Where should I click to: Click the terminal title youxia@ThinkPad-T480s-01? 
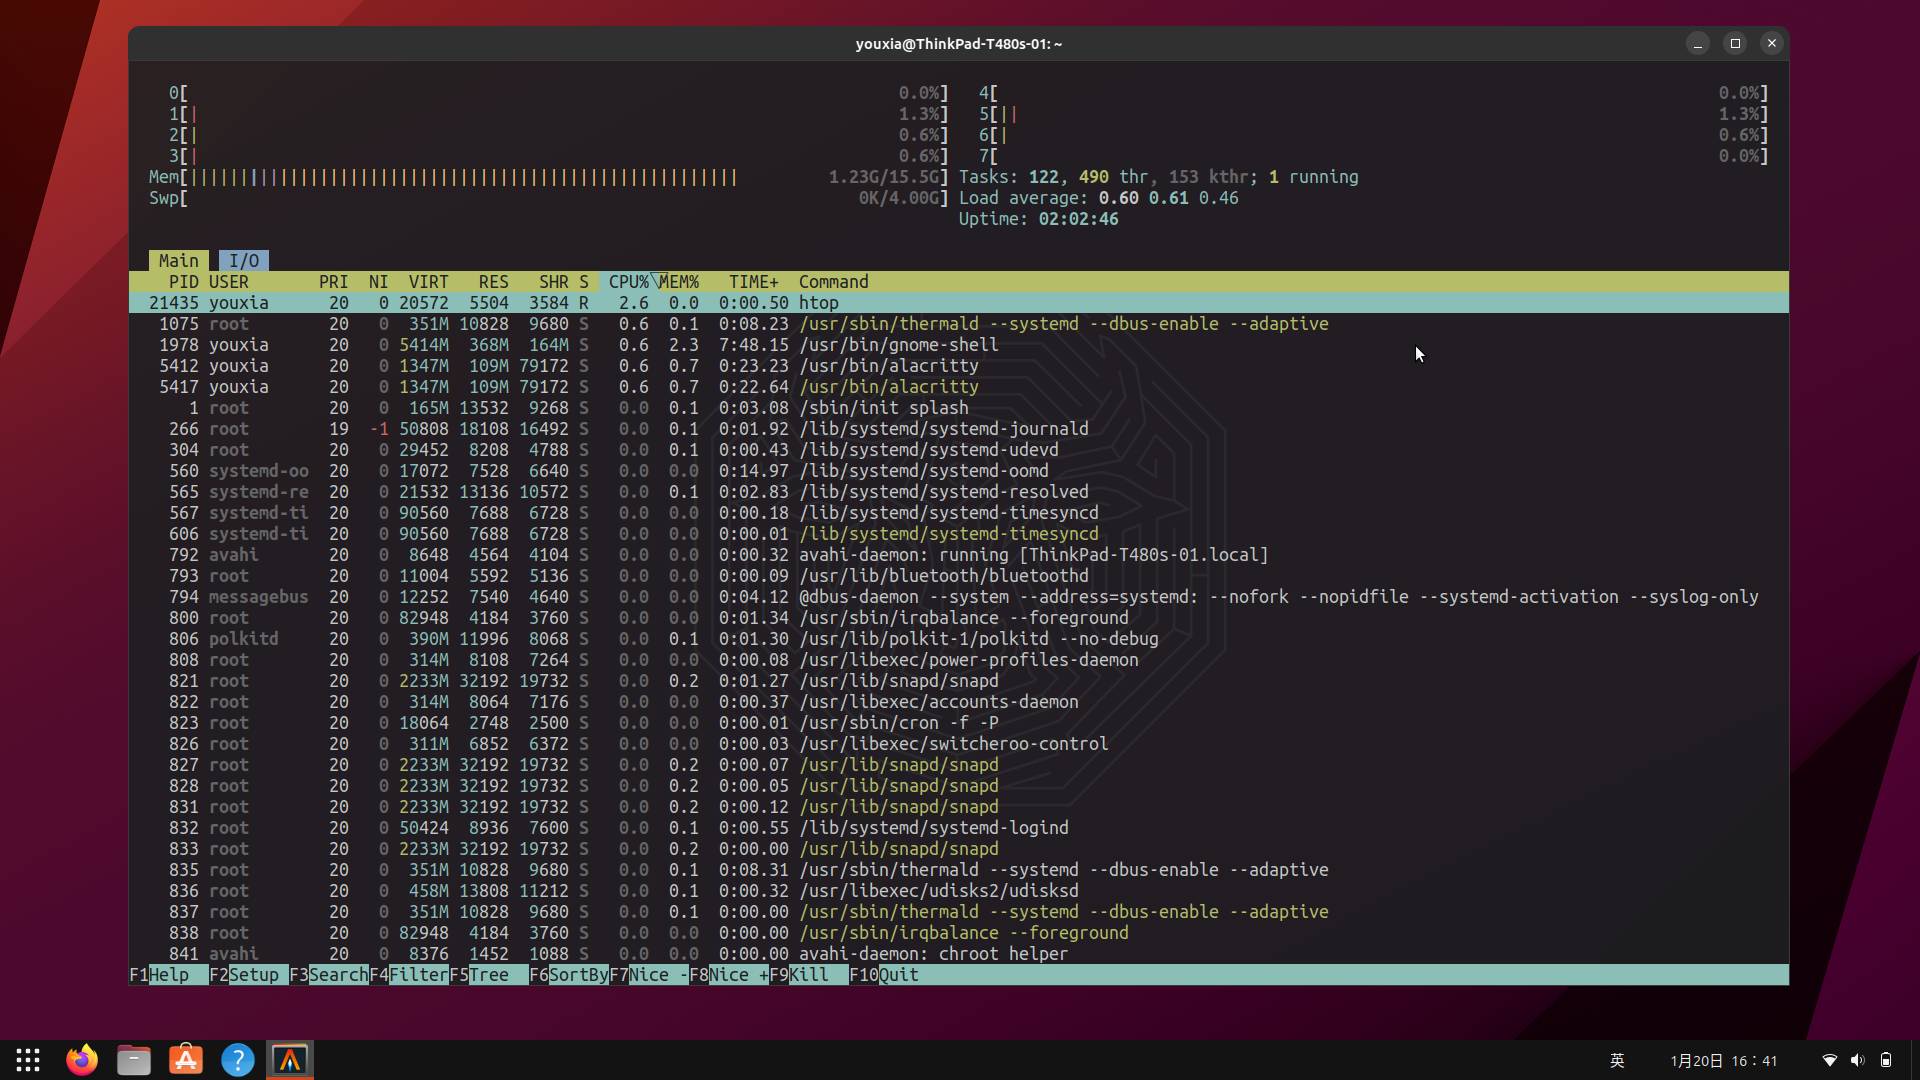(958, 44)
